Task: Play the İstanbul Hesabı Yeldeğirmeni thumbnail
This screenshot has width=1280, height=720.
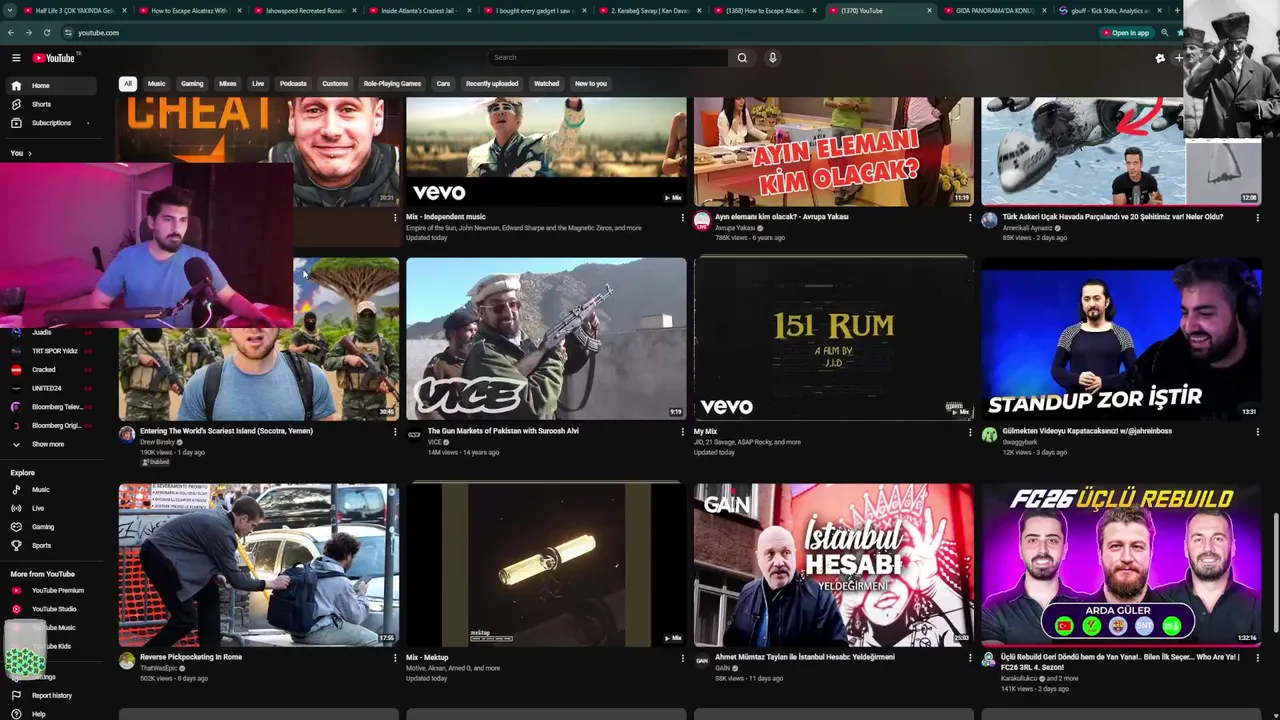Action: (833, 565)
